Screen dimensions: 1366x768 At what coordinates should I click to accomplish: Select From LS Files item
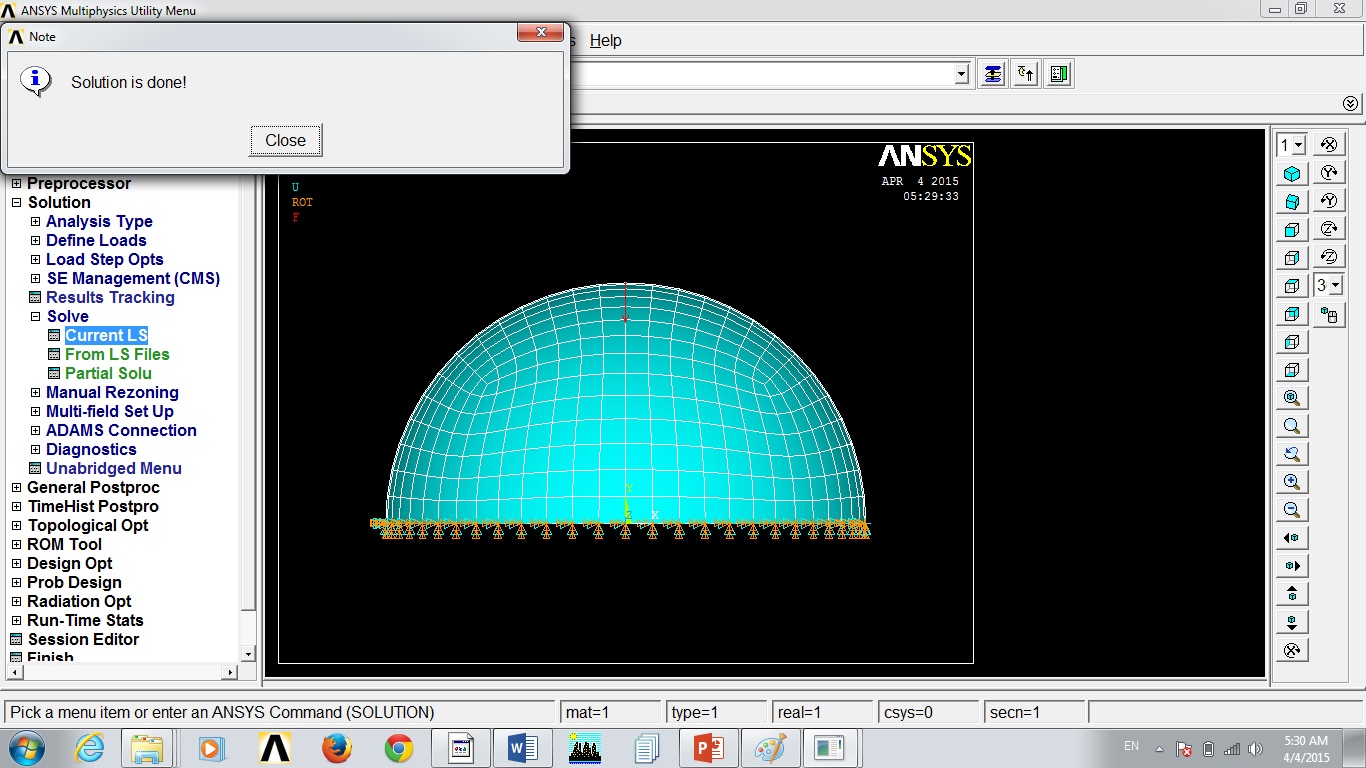tap(117, 354)
